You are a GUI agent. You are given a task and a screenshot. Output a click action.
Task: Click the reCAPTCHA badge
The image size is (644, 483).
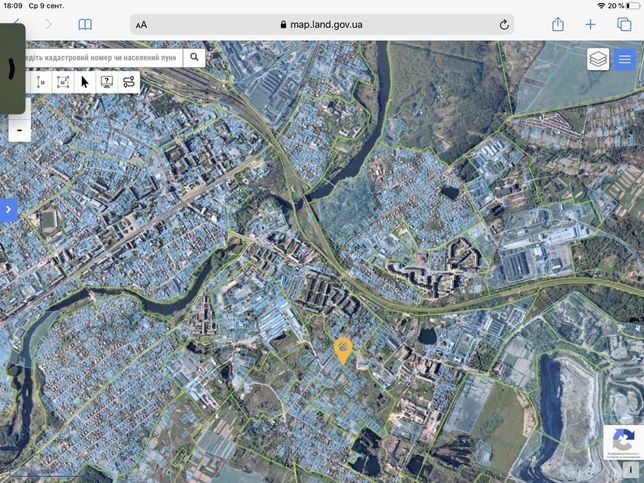623,442
